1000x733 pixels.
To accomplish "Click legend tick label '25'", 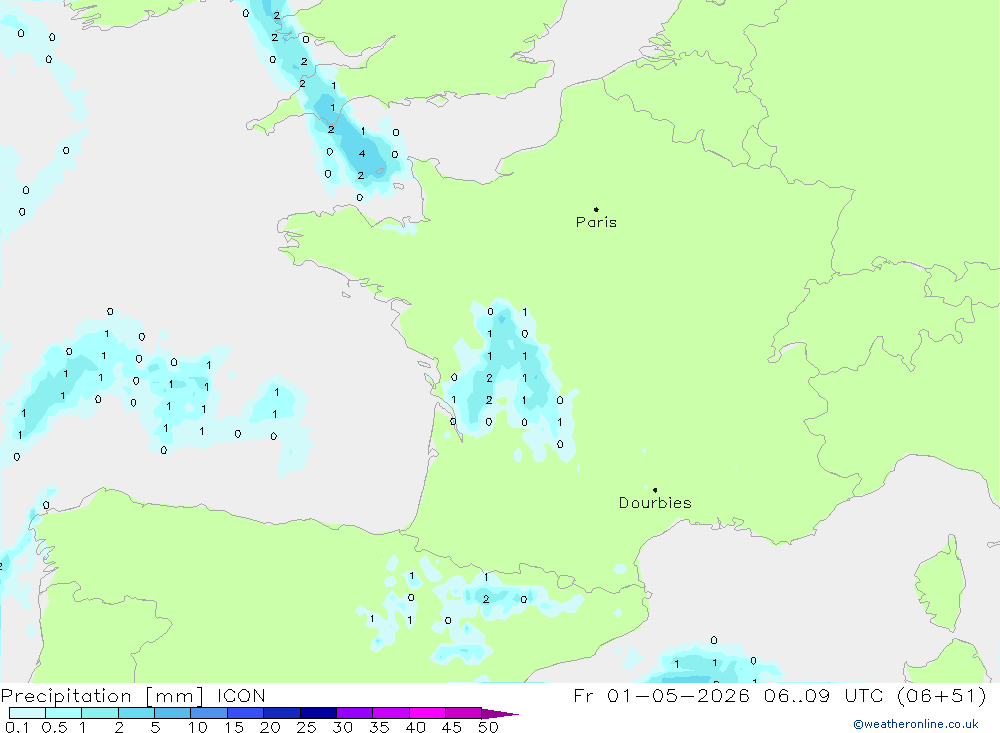I will pyautogui.click(x=306, y=727).
